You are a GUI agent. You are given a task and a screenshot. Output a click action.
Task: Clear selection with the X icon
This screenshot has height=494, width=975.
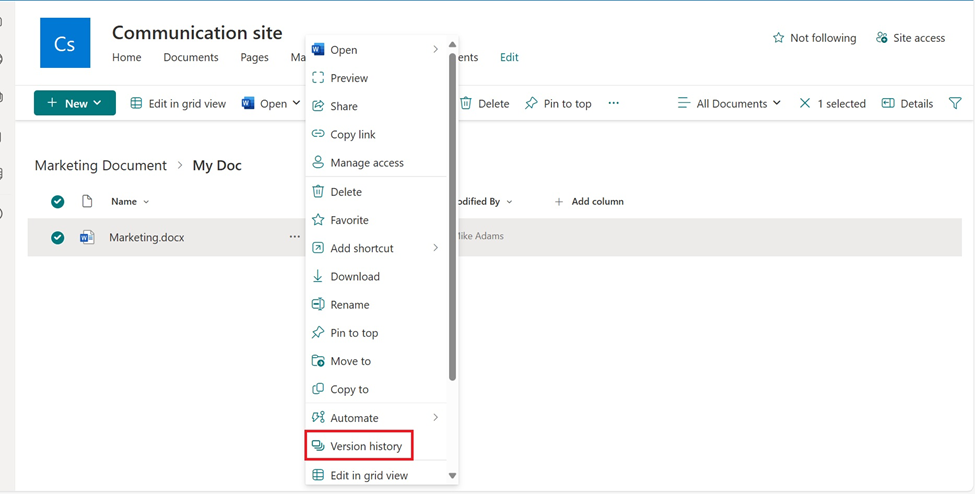pos(805,103)
